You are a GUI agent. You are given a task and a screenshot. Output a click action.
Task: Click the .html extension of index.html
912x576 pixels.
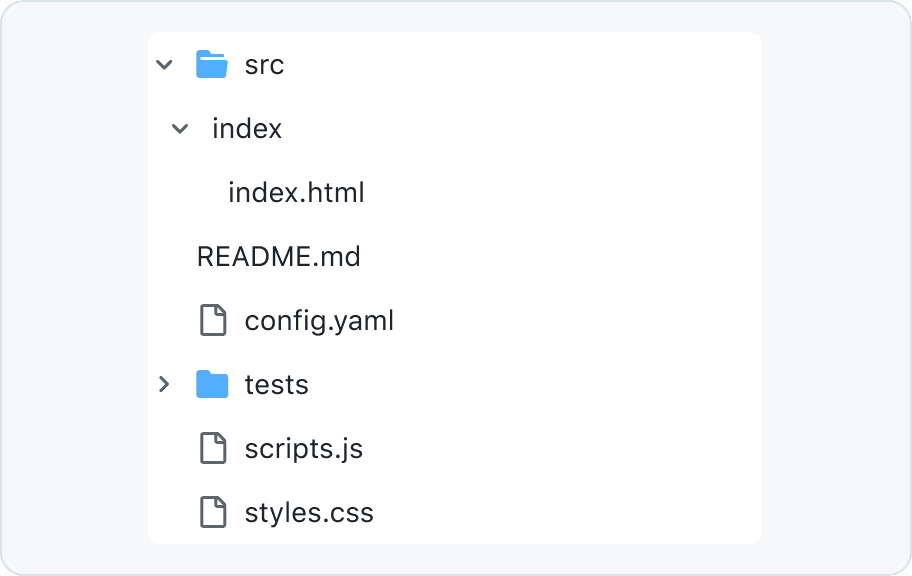[x=335, y=193]
